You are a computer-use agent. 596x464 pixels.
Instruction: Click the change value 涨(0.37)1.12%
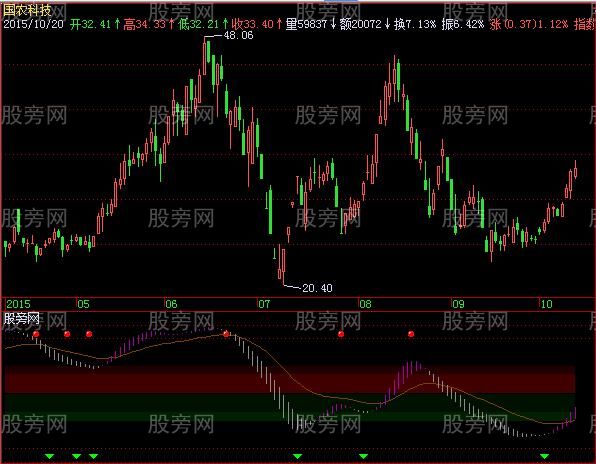pos(529,24)
